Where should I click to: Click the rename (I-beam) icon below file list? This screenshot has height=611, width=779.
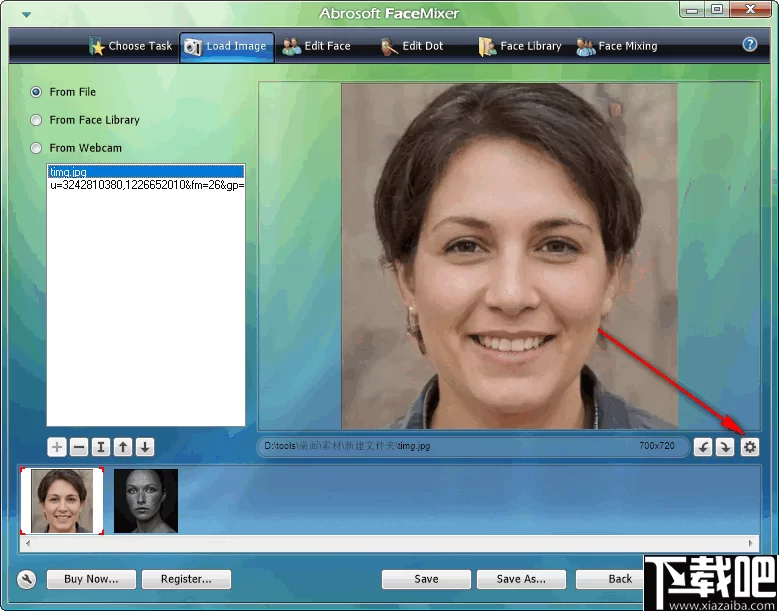click(101, 447)
